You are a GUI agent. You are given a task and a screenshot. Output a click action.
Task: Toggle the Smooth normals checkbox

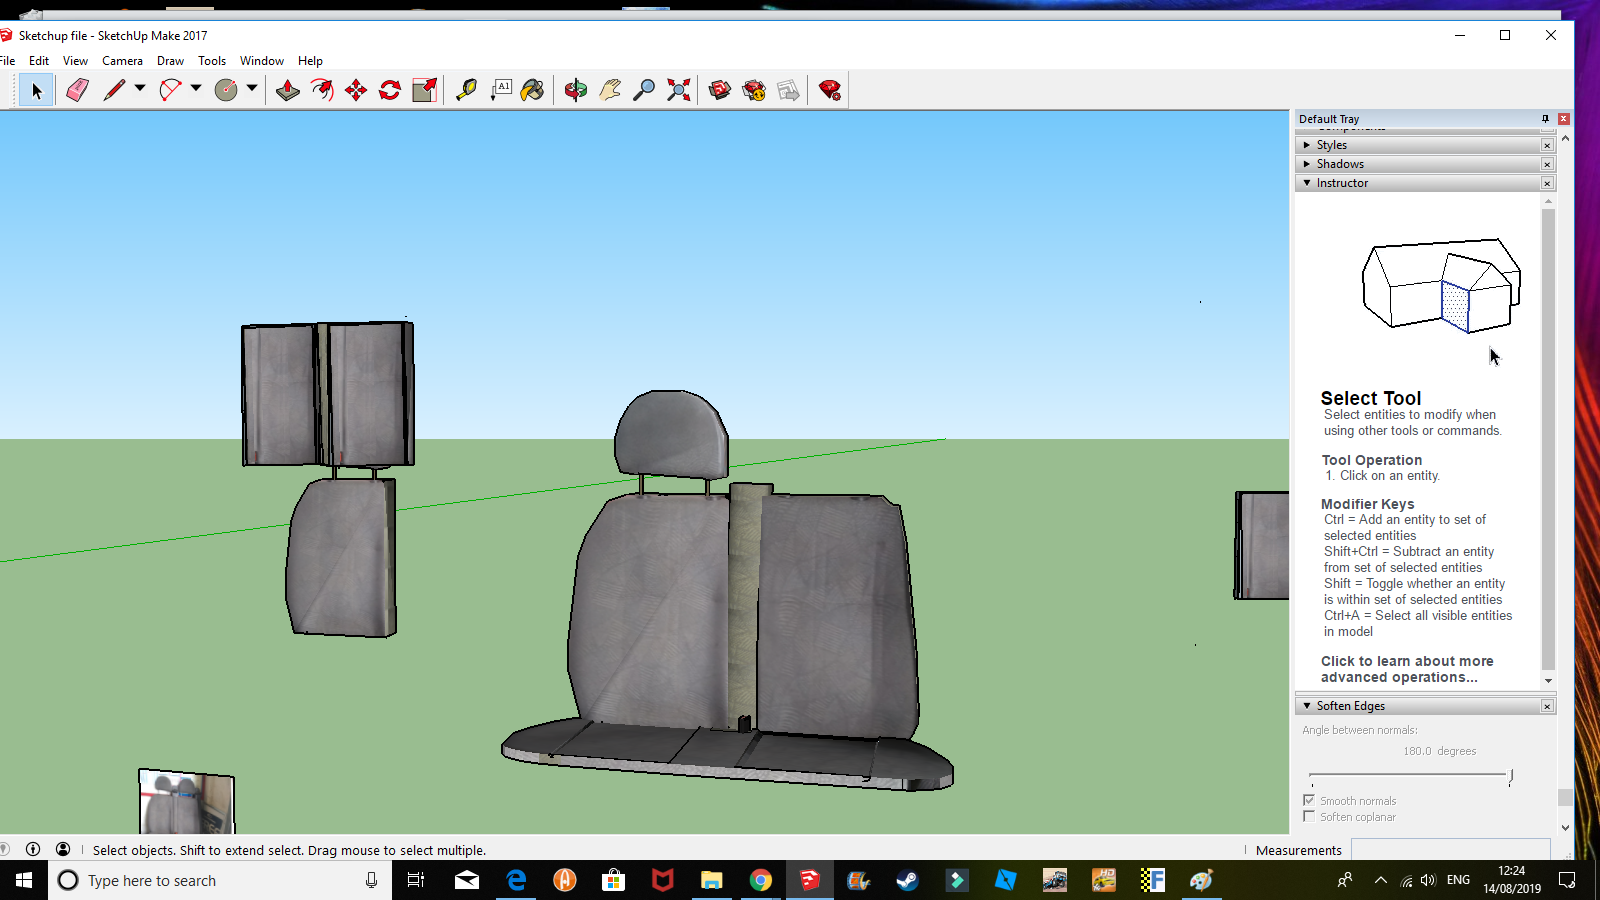point(1309,800)
